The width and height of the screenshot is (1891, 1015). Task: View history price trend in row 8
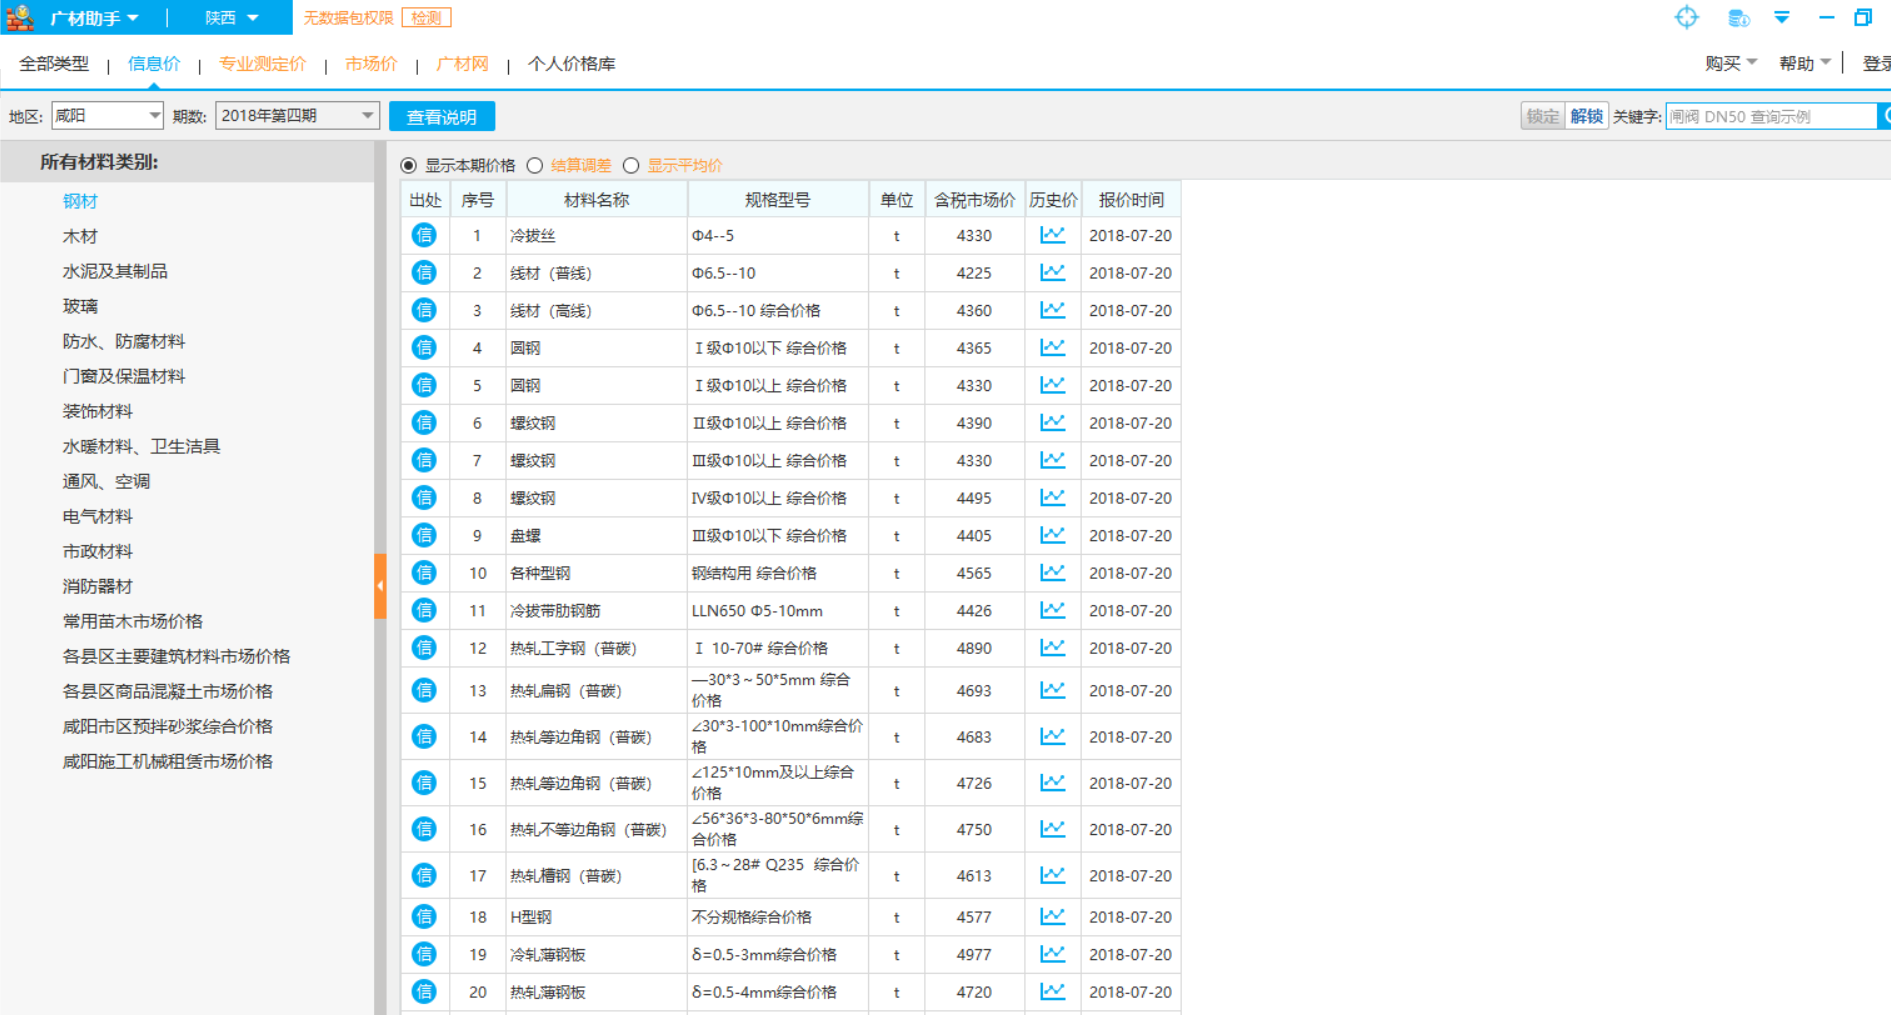coord(1052,497)
